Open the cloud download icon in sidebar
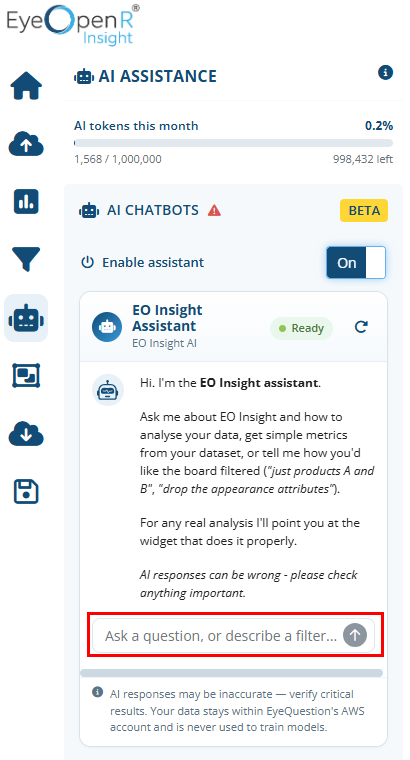The width and height of the screenshot is (410, 760). 26,434
